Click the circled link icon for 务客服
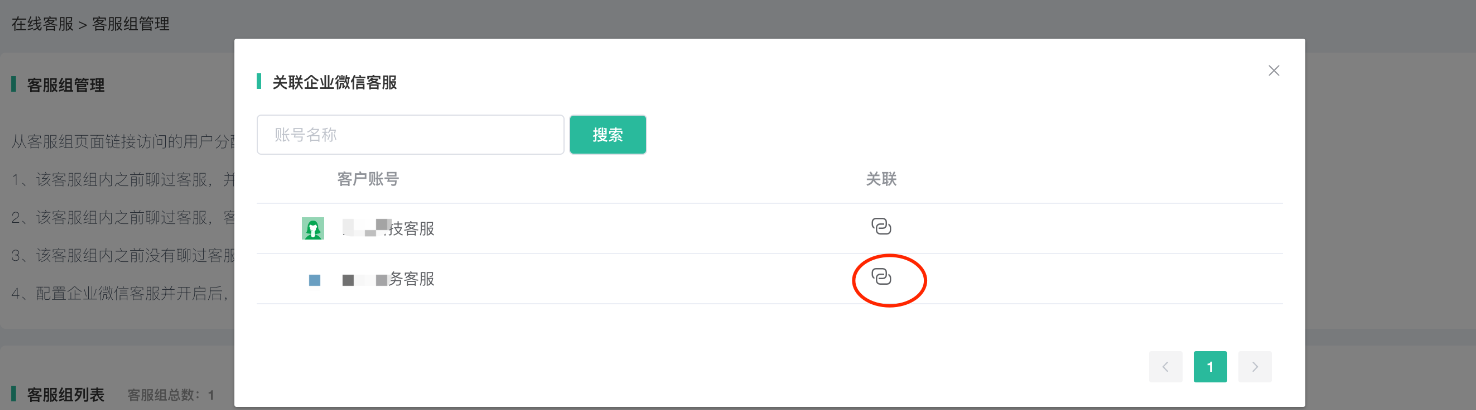 (x=881, y=277)
